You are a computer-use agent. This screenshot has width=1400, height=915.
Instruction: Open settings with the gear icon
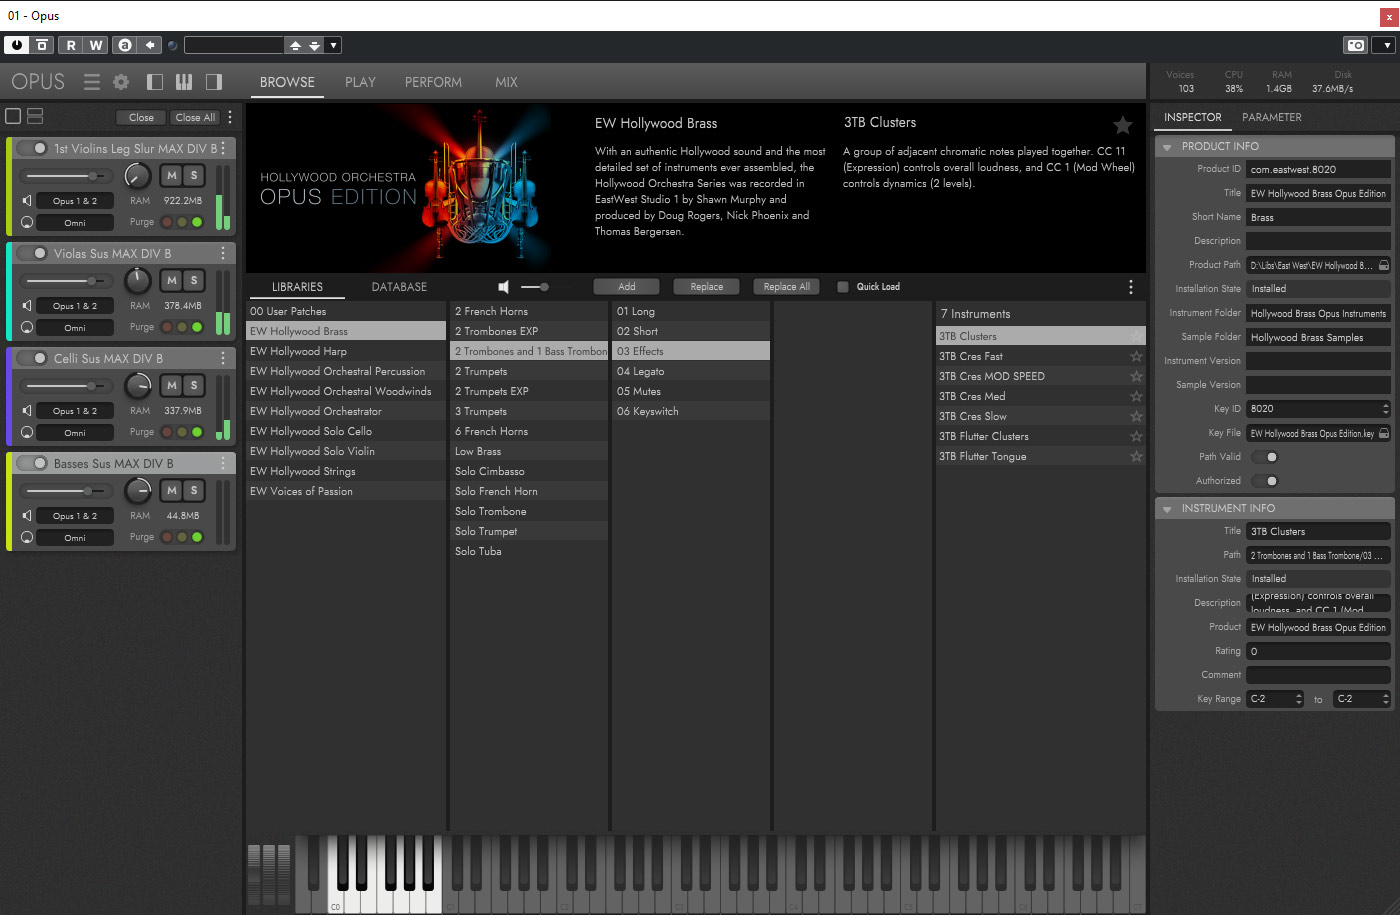121,82
